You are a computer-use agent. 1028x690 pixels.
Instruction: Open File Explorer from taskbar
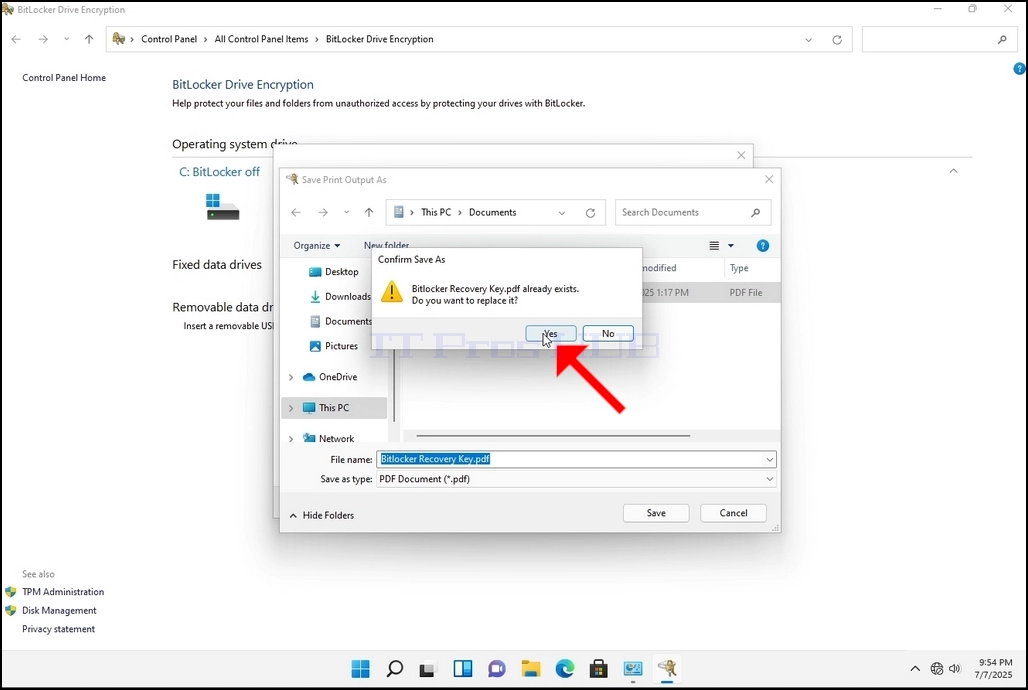530,668
